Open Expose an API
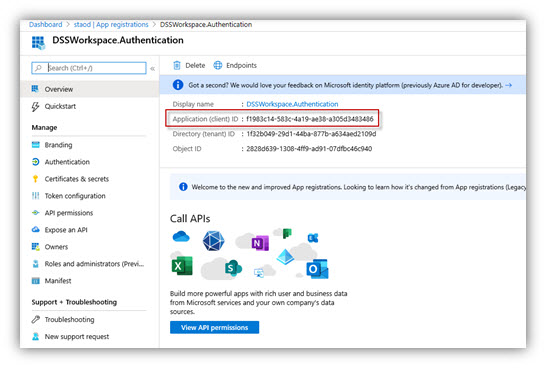 (x=66, y=230)
